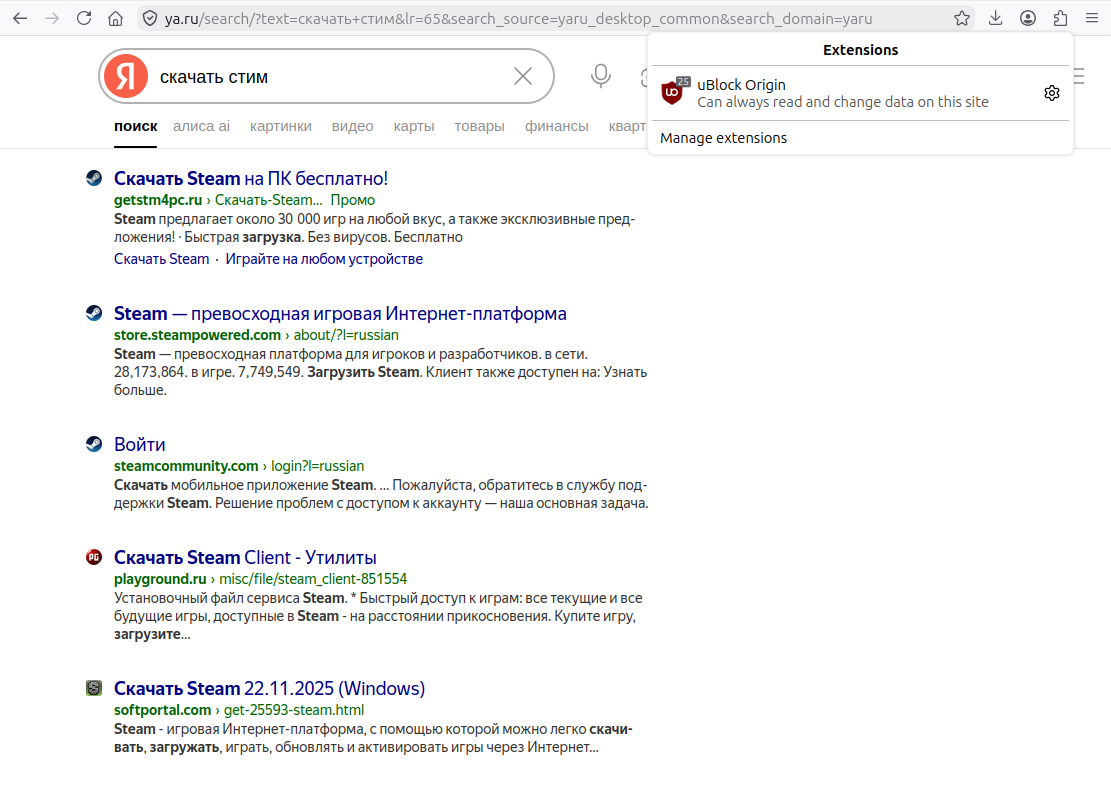This screenshot has width=1111, height=787.
Task: Click the Yandex logo in search box
Action: 126,76
